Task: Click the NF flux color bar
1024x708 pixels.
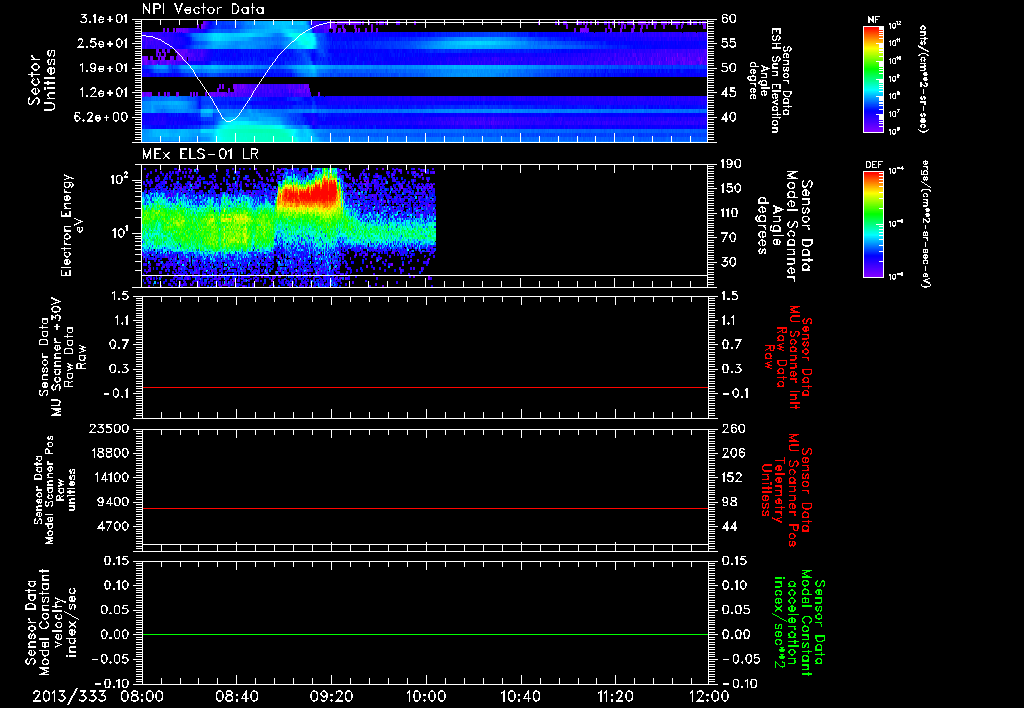Action: pos(874,78)
